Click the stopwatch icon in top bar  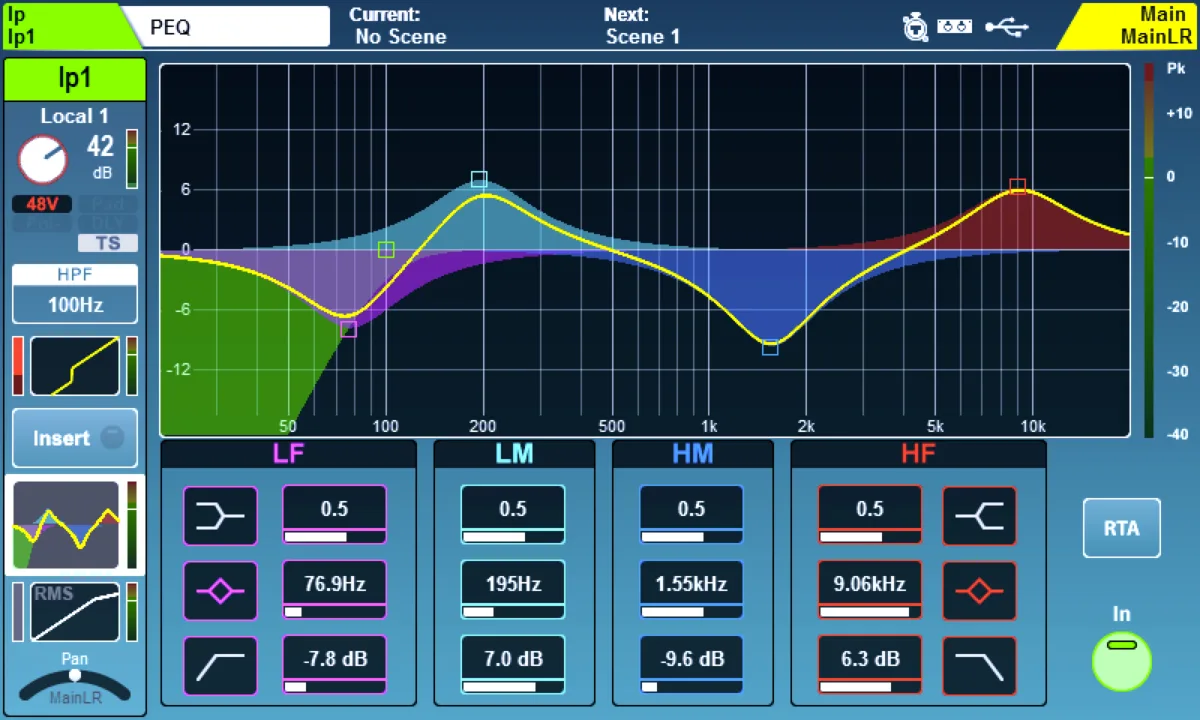coord(915,27)
